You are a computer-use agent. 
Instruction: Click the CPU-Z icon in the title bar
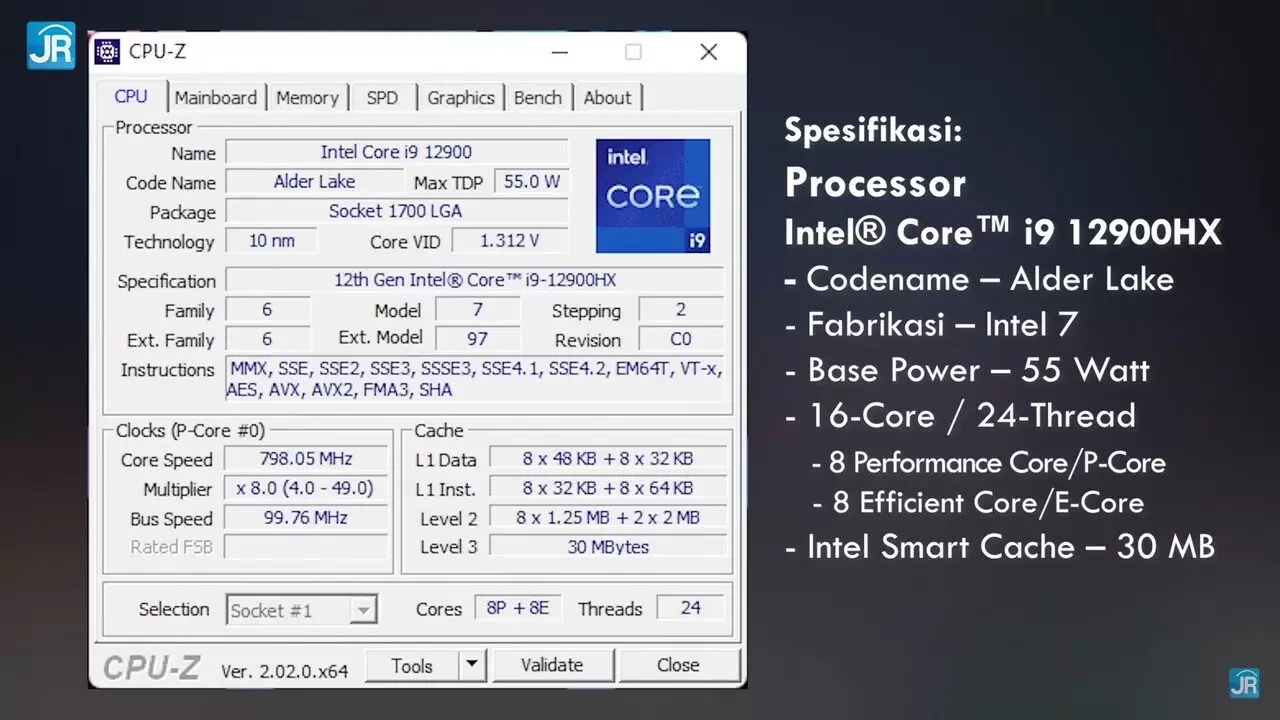(104, 51)
